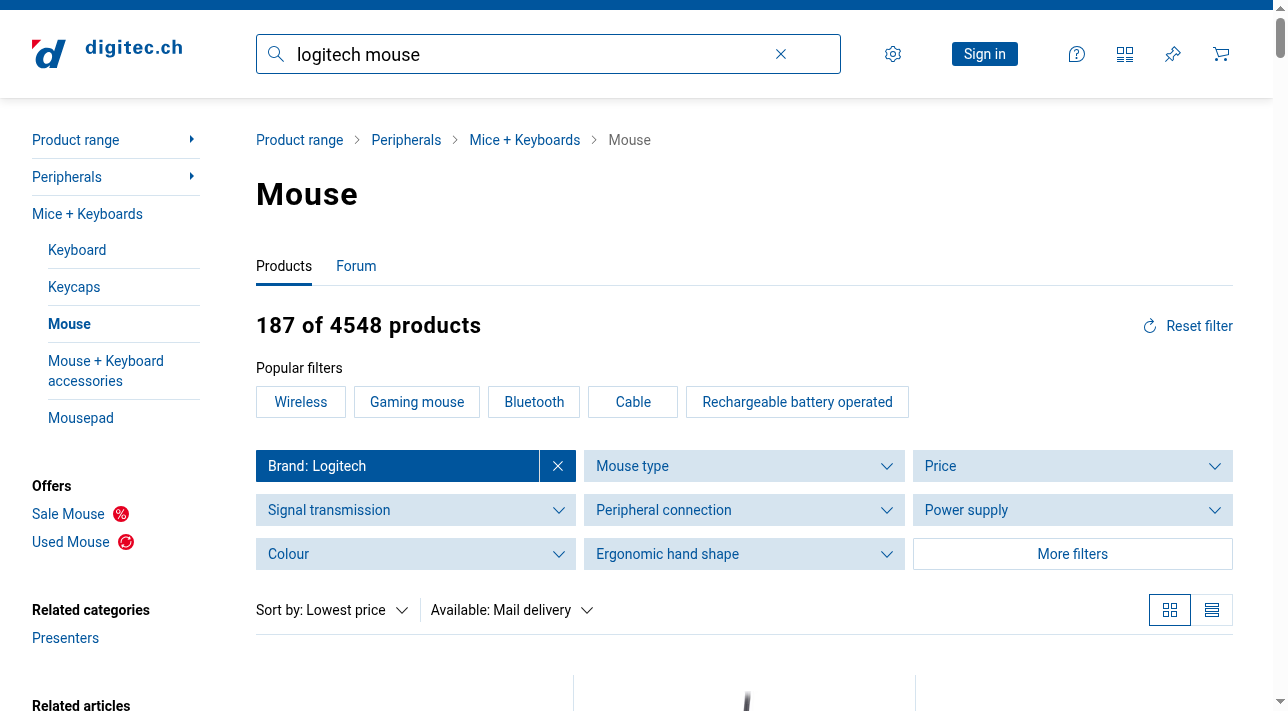Switch to the Forum tab
Viewport: 1288px width, 711px height.
point(356,266)
